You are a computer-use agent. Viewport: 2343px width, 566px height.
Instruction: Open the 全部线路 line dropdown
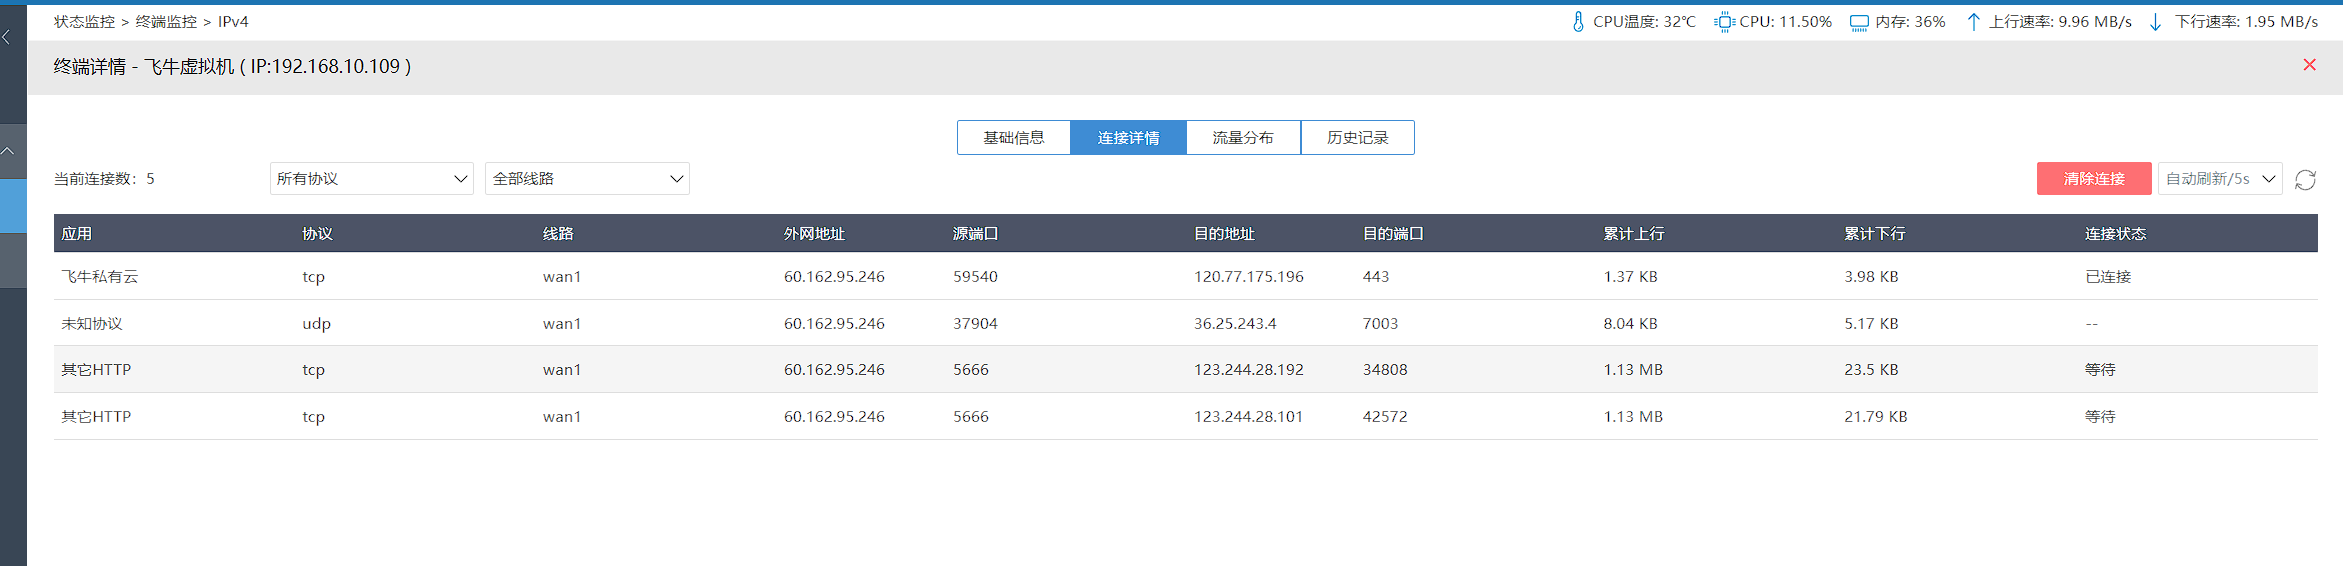point(587,179)
